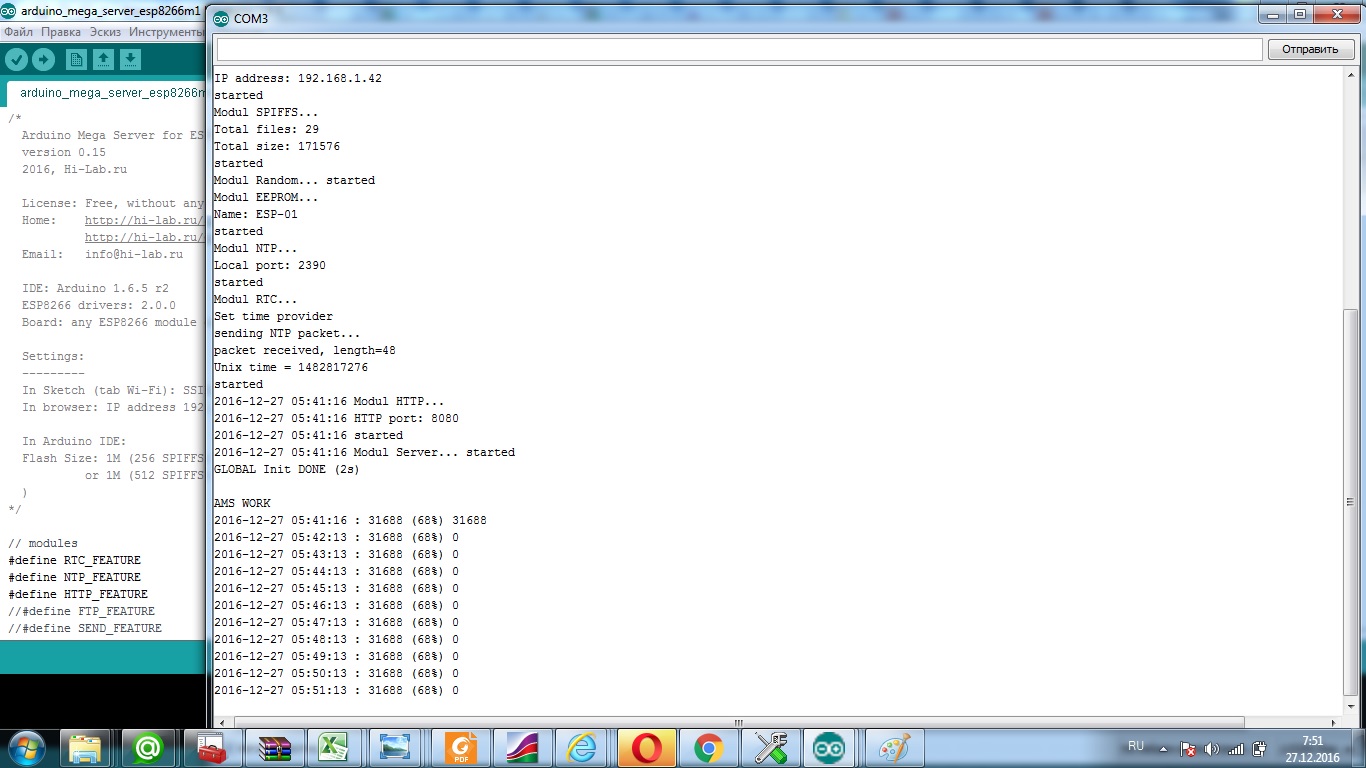Click the Arduino logo icon in COM3 title bar
1366x768 pixels.
click(x=221, y=19)
